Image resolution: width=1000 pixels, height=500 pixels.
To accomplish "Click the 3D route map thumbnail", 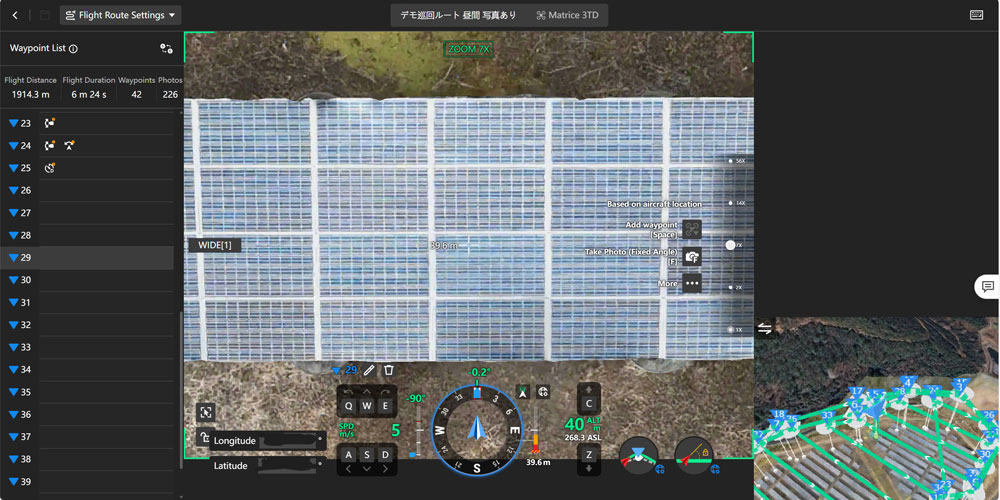I will point(876,408).
